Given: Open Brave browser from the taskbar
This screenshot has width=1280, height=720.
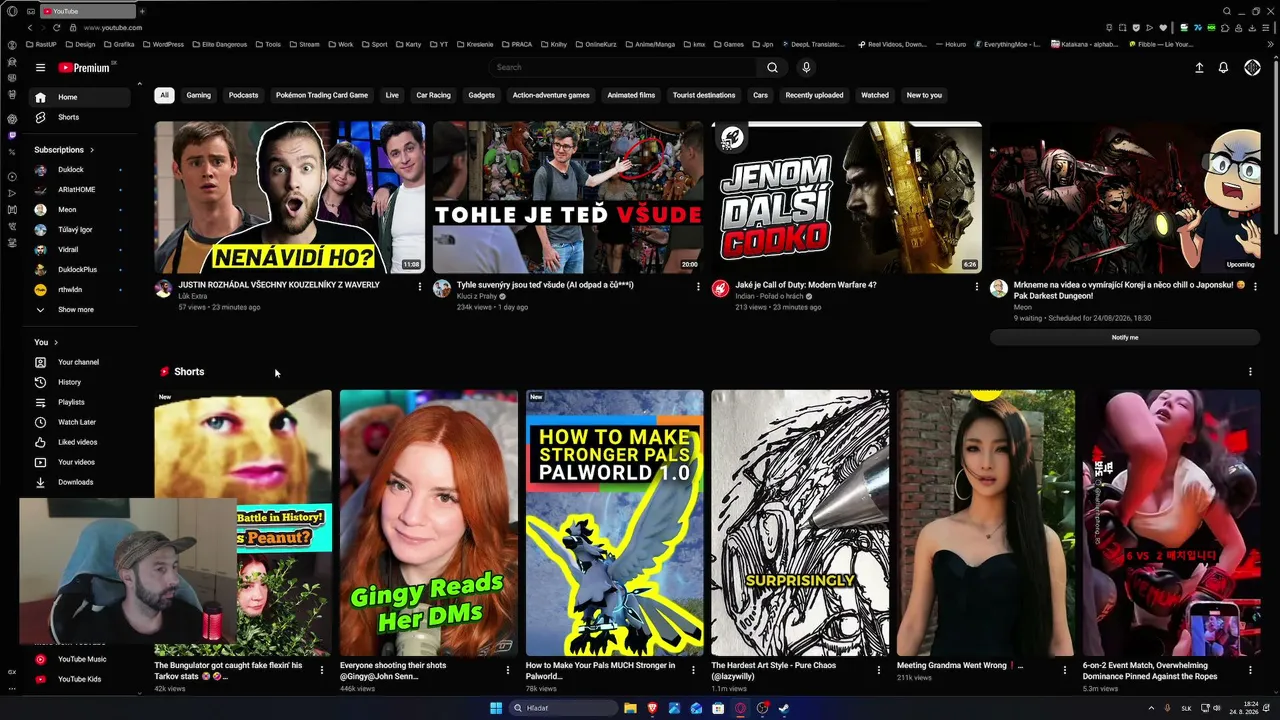Looking at the screenshot, I should pos(652,708).
